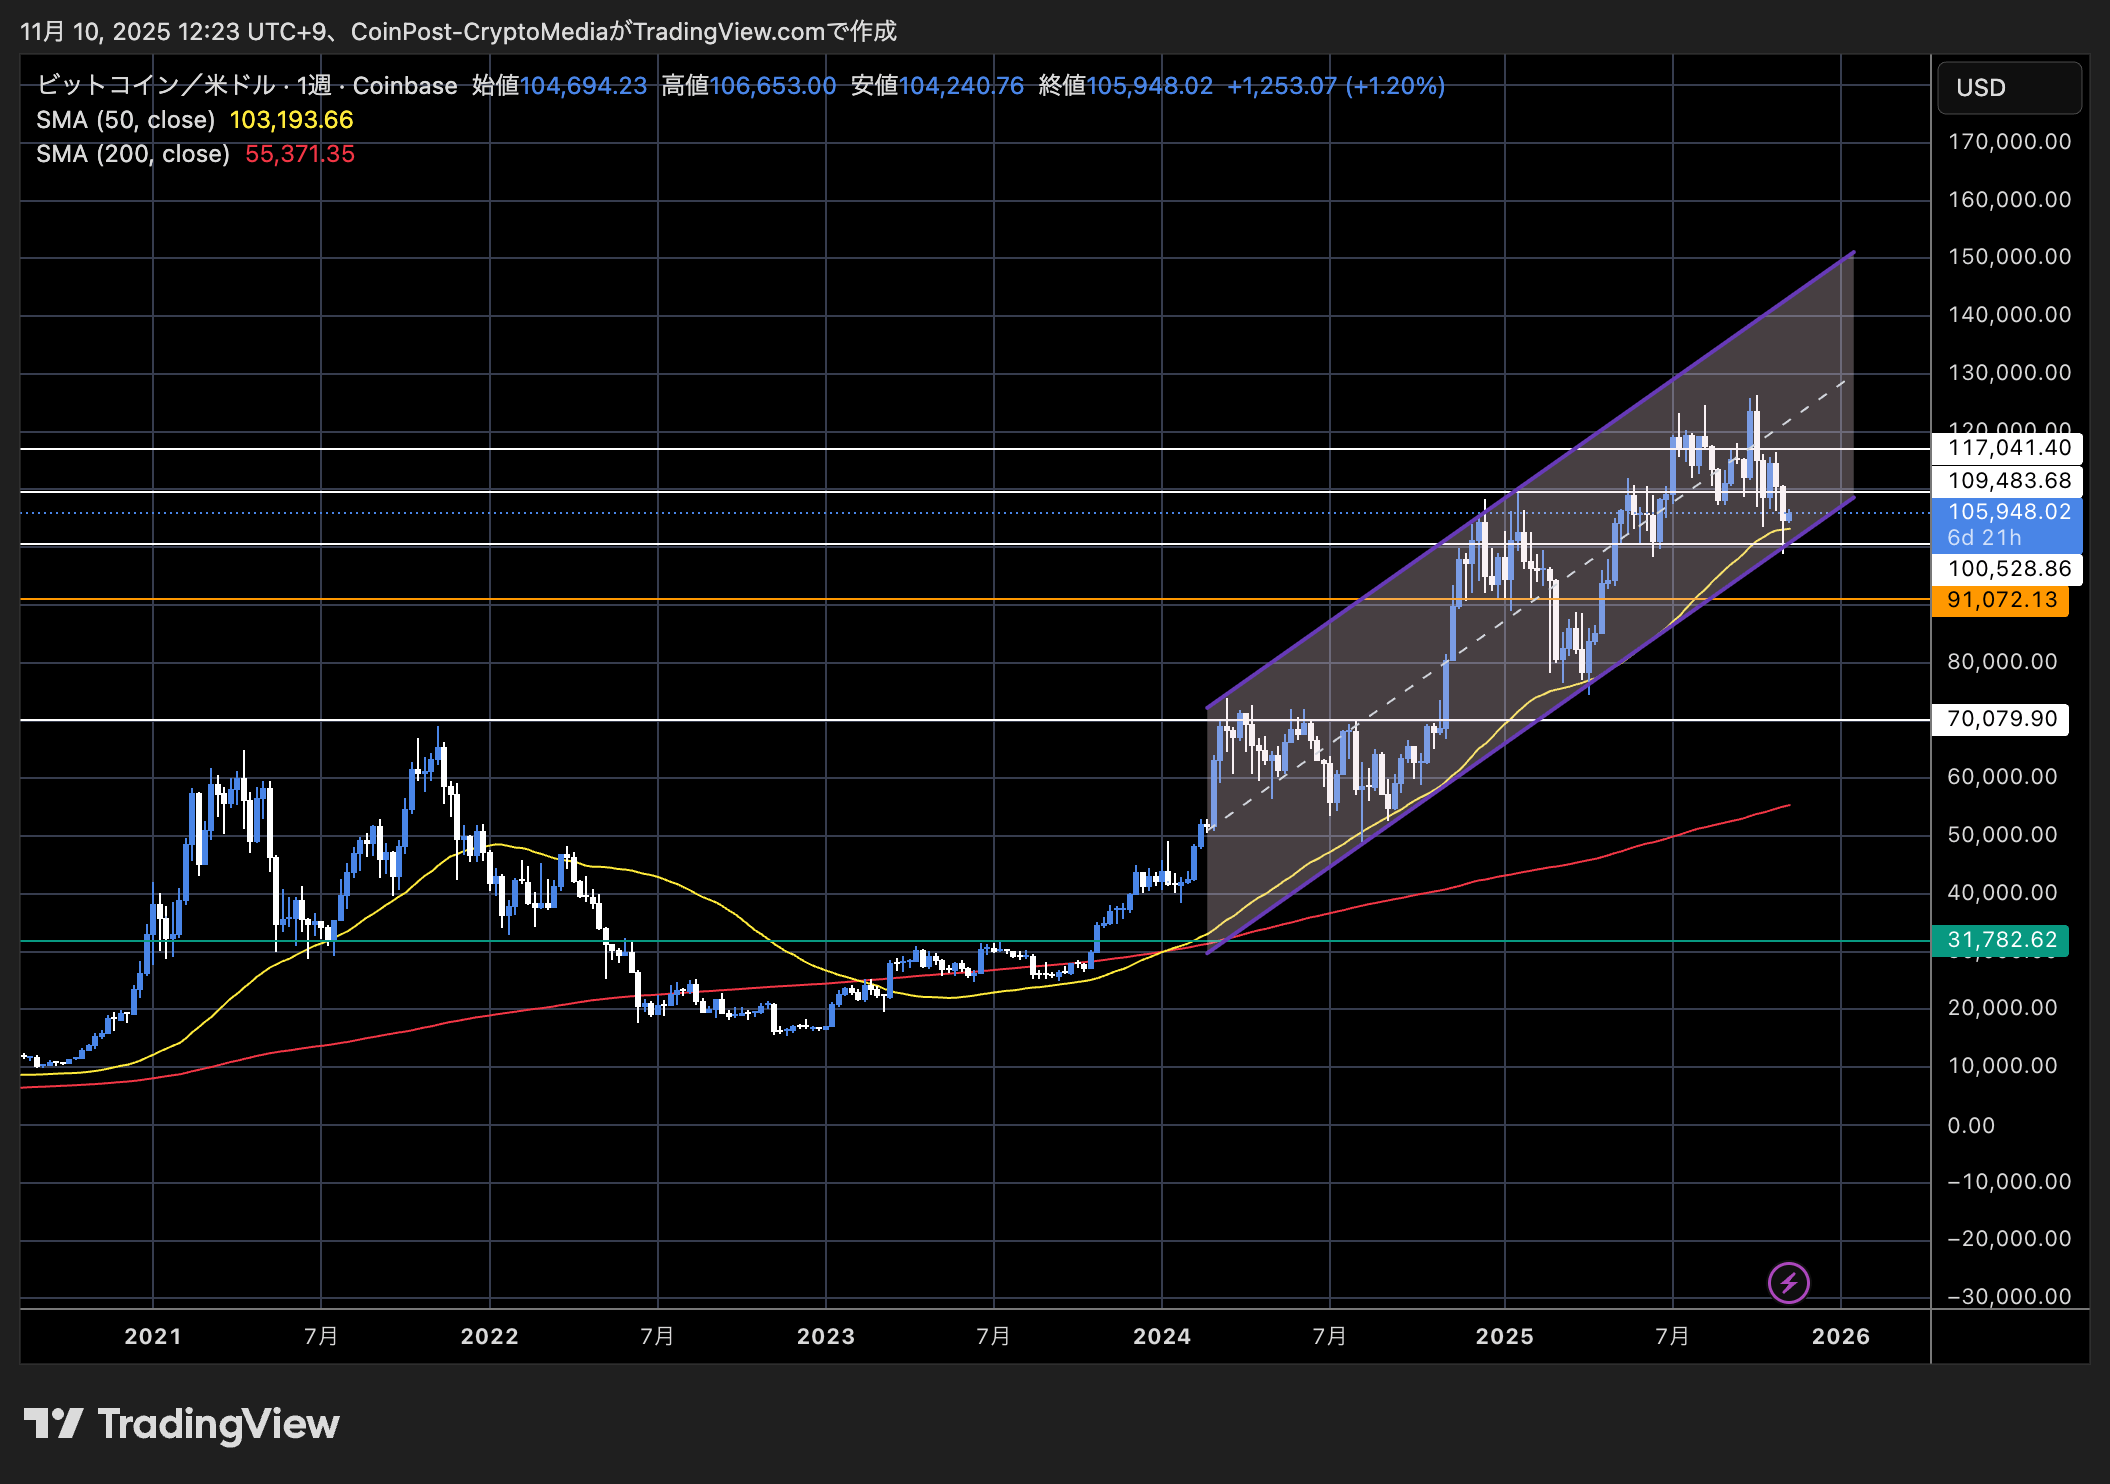
Task: Click the 2024 label on the time axis
Action: tap(1161, 1336)
